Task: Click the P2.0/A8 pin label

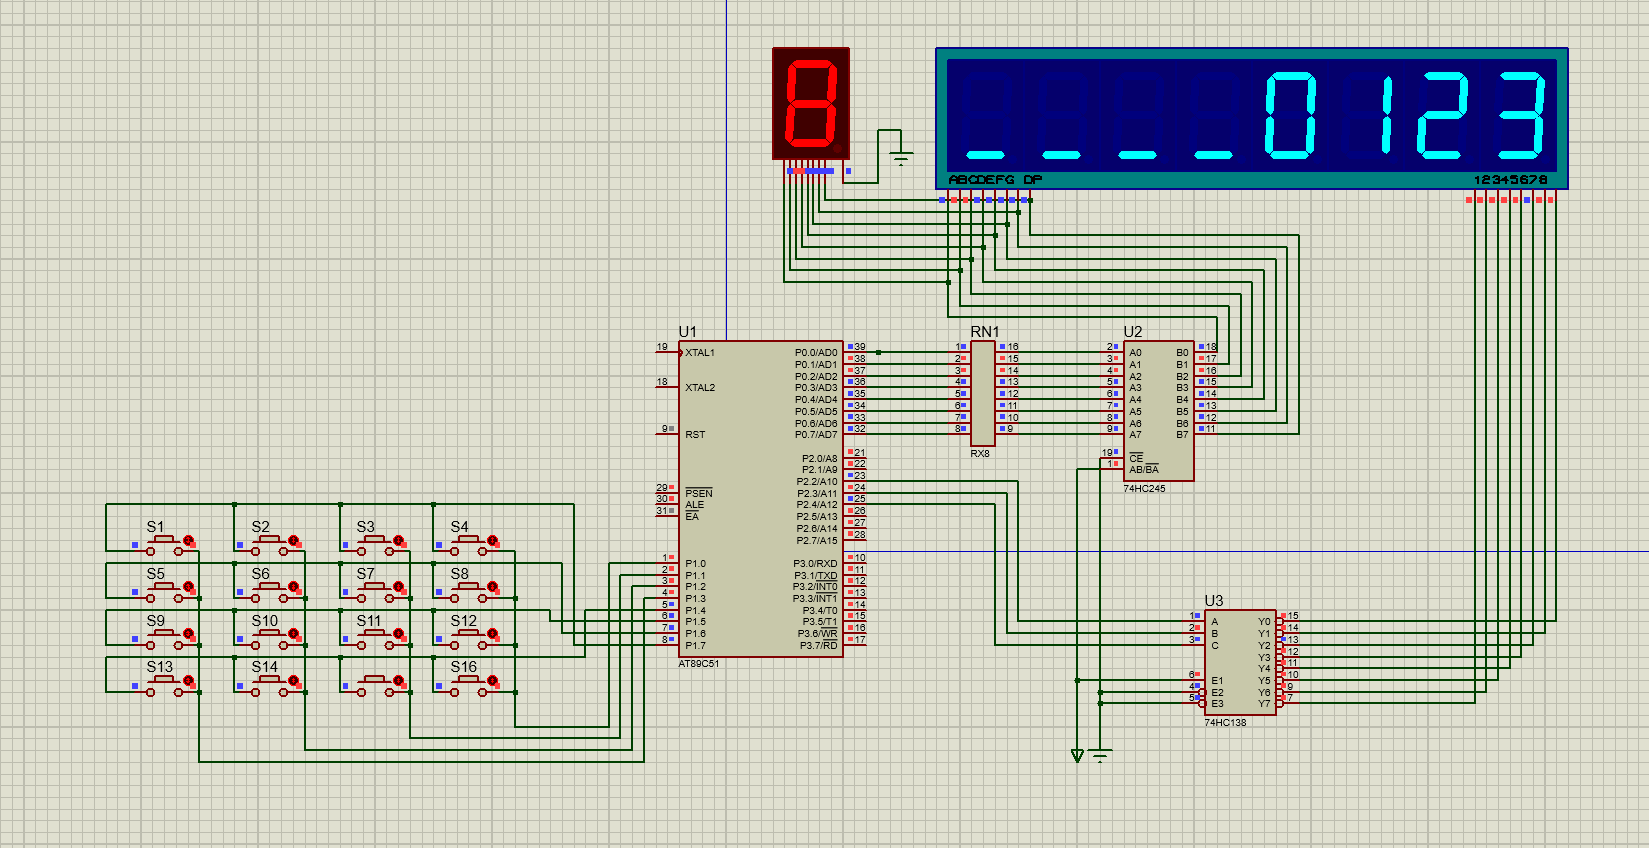Action: coord(820,459)
